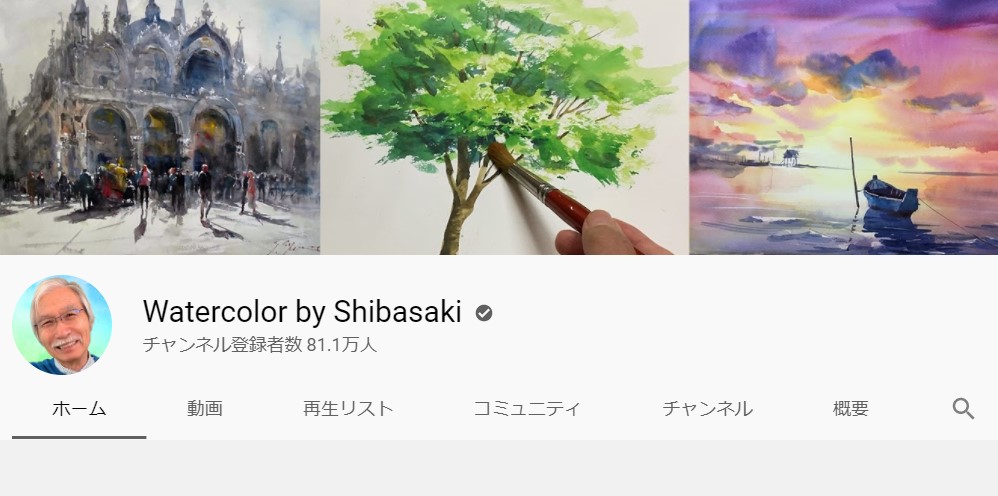Click the blue boat in sunset painting
The width and height of the screenshot is (998, 496).
click(890, 195)
